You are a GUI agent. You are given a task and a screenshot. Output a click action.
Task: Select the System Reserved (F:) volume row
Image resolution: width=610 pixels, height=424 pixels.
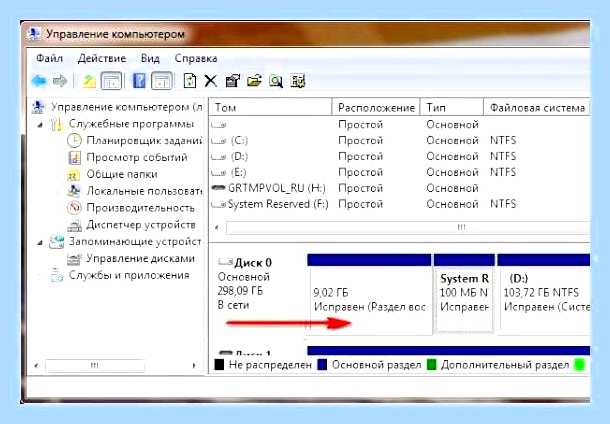(x=400, y=204)
